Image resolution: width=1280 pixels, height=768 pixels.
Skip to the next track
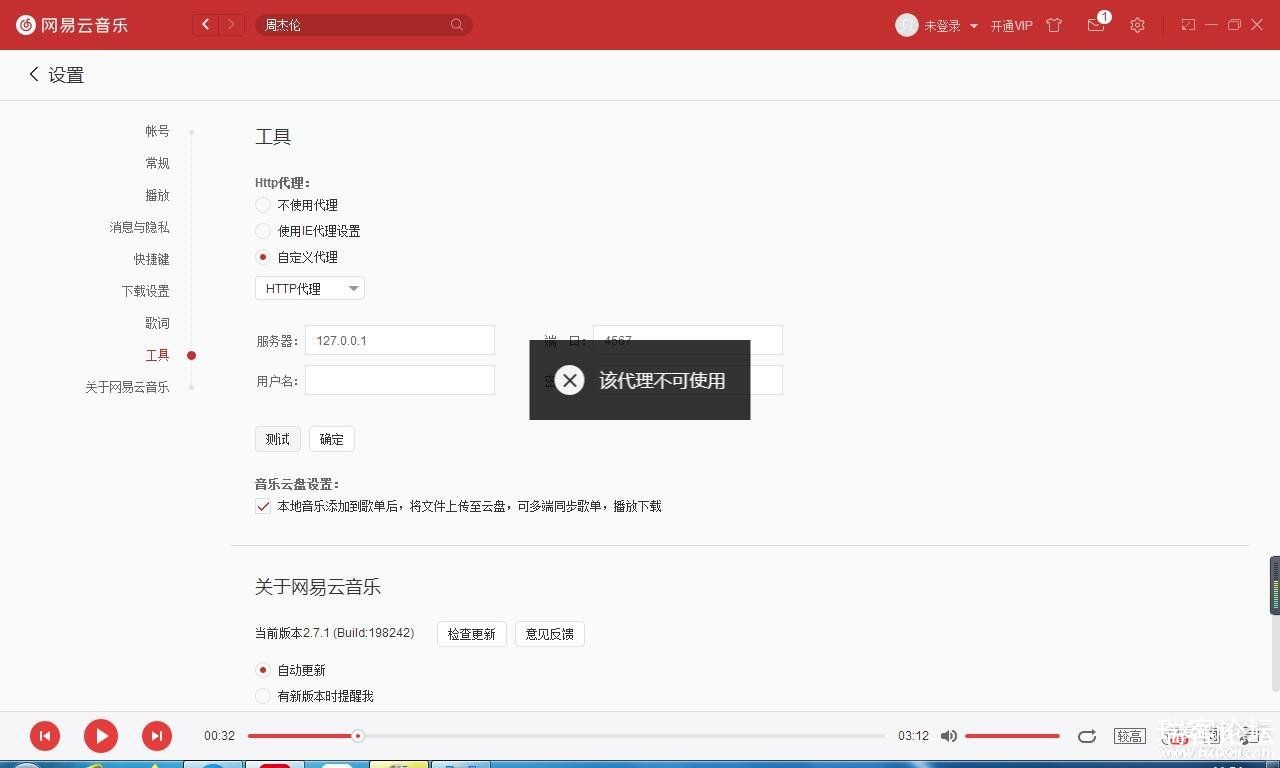click(x=156, y=736)
